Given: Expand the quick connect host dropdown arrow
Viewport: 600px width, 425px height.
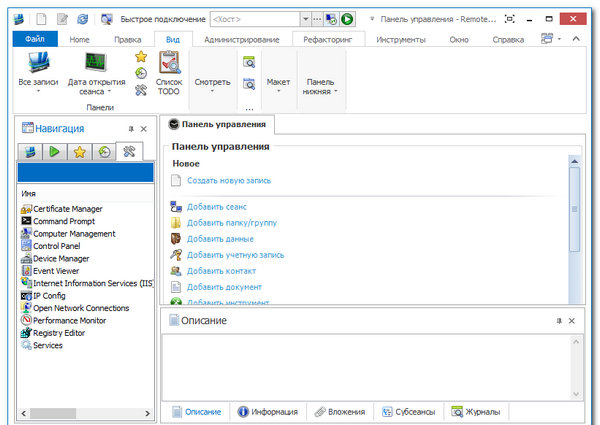Looking at the screenshot, I should (x=305, y=19).
